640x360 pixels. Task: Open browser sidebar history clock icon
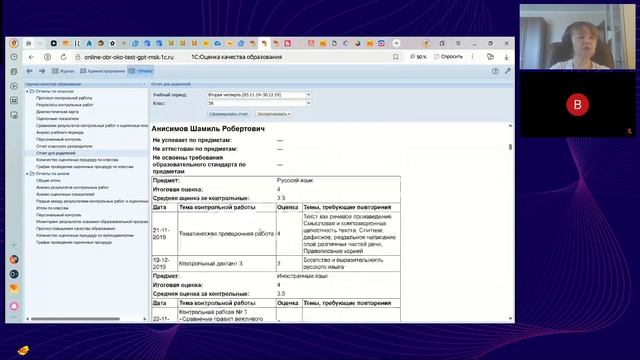14,57
